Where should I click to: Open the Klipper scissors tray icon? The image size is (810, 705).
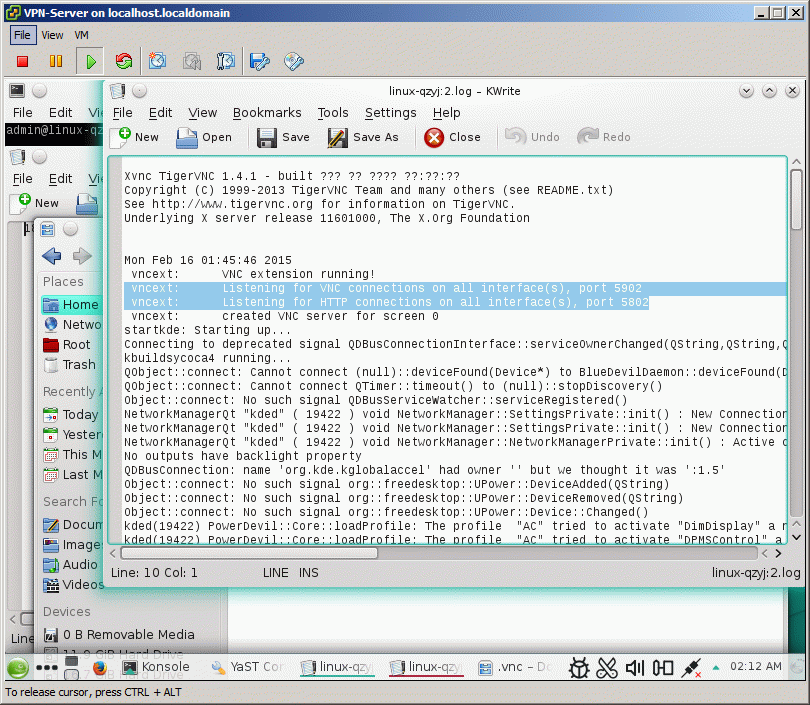(x=607, y=668)
